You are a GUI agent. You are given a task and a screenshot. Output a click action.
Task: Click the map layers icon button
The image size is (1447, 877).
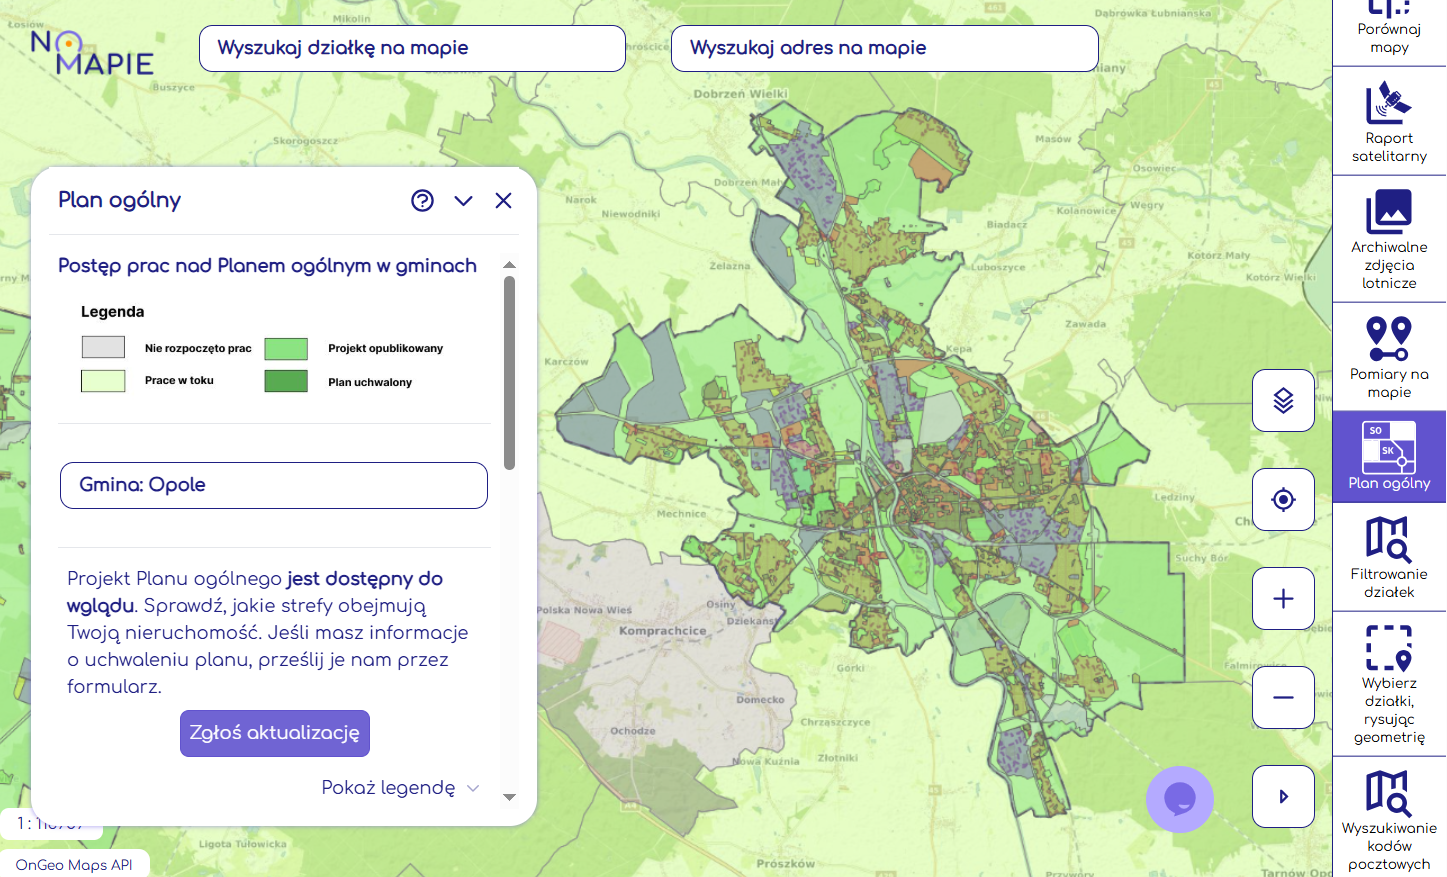1283,401
